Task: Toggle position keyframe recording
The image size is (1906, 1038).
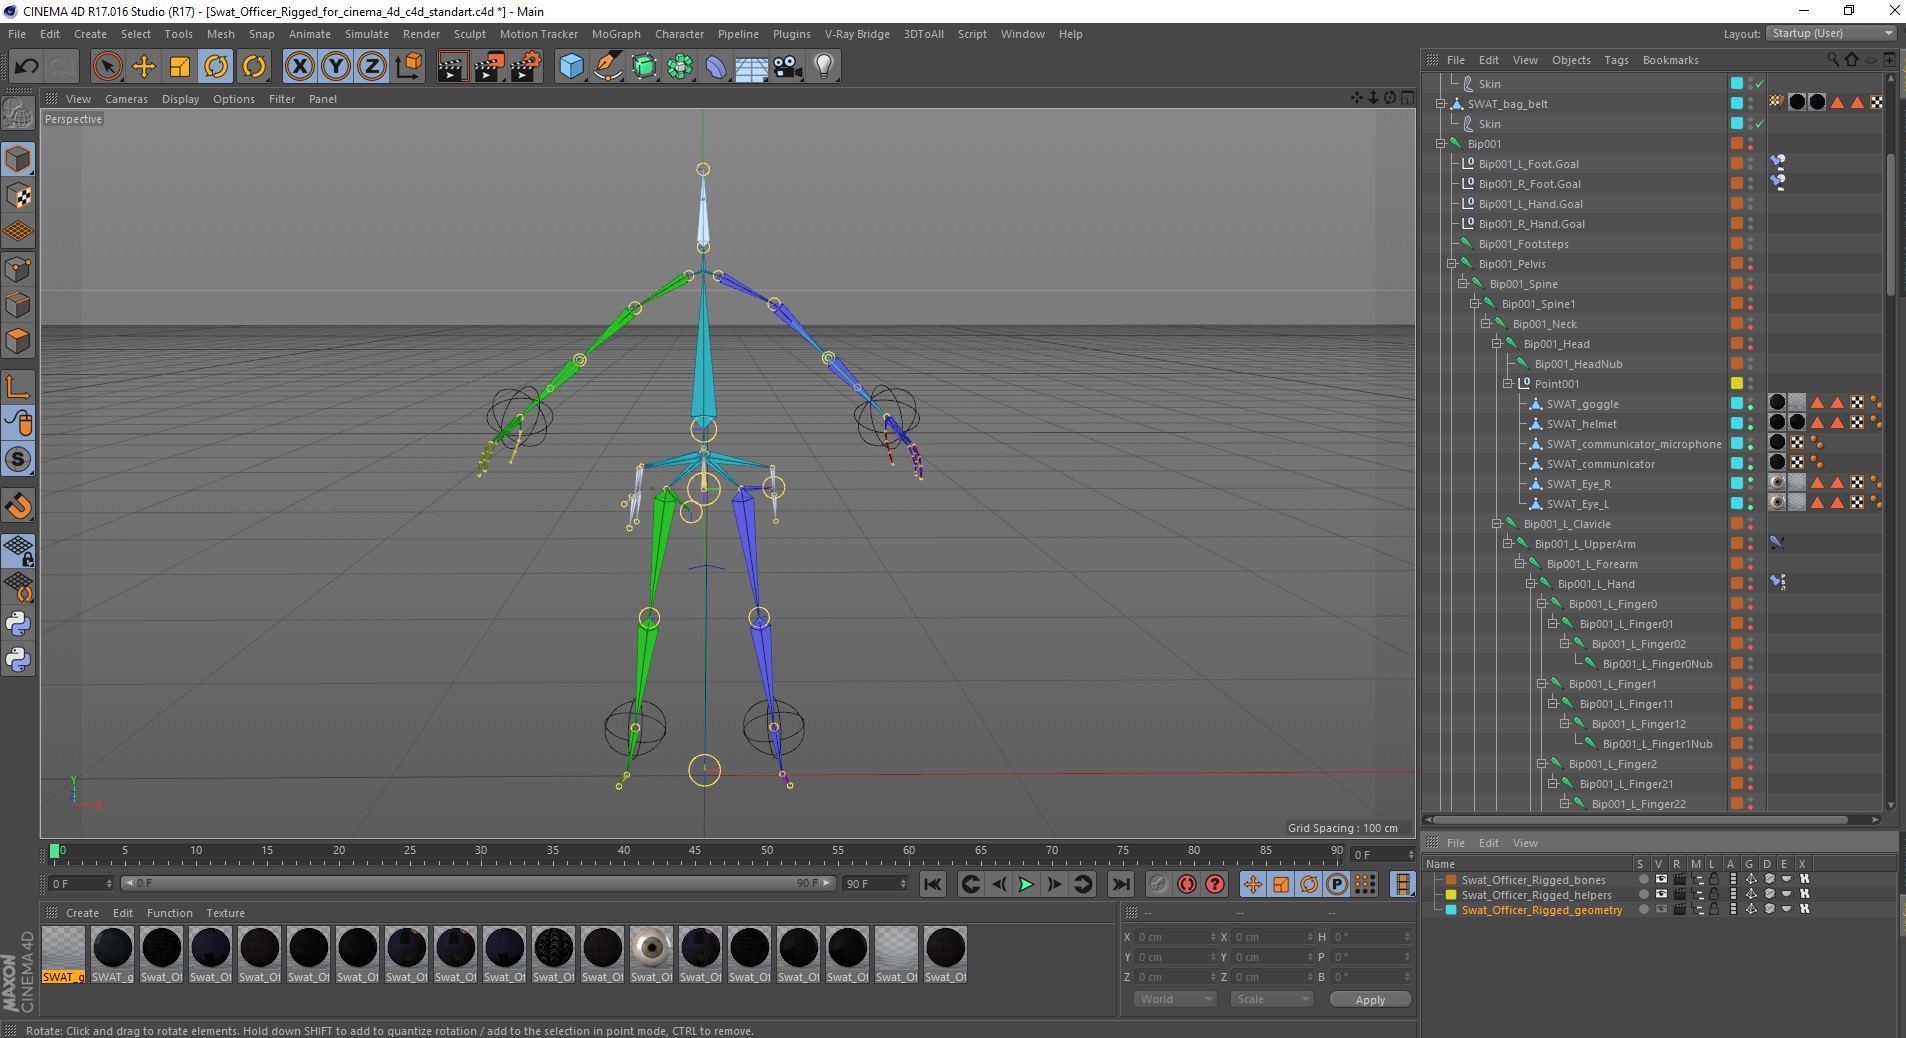Action: click(1252, 884)
